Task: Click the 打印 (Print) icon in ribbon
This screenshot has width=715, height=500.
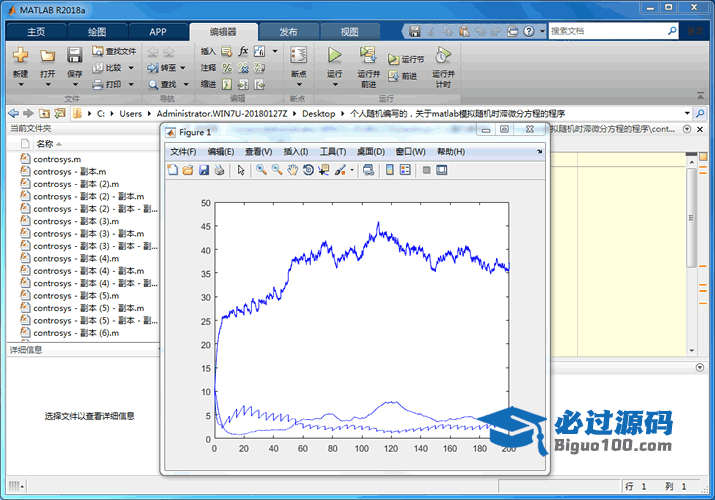Action: (x=98, y=84)
